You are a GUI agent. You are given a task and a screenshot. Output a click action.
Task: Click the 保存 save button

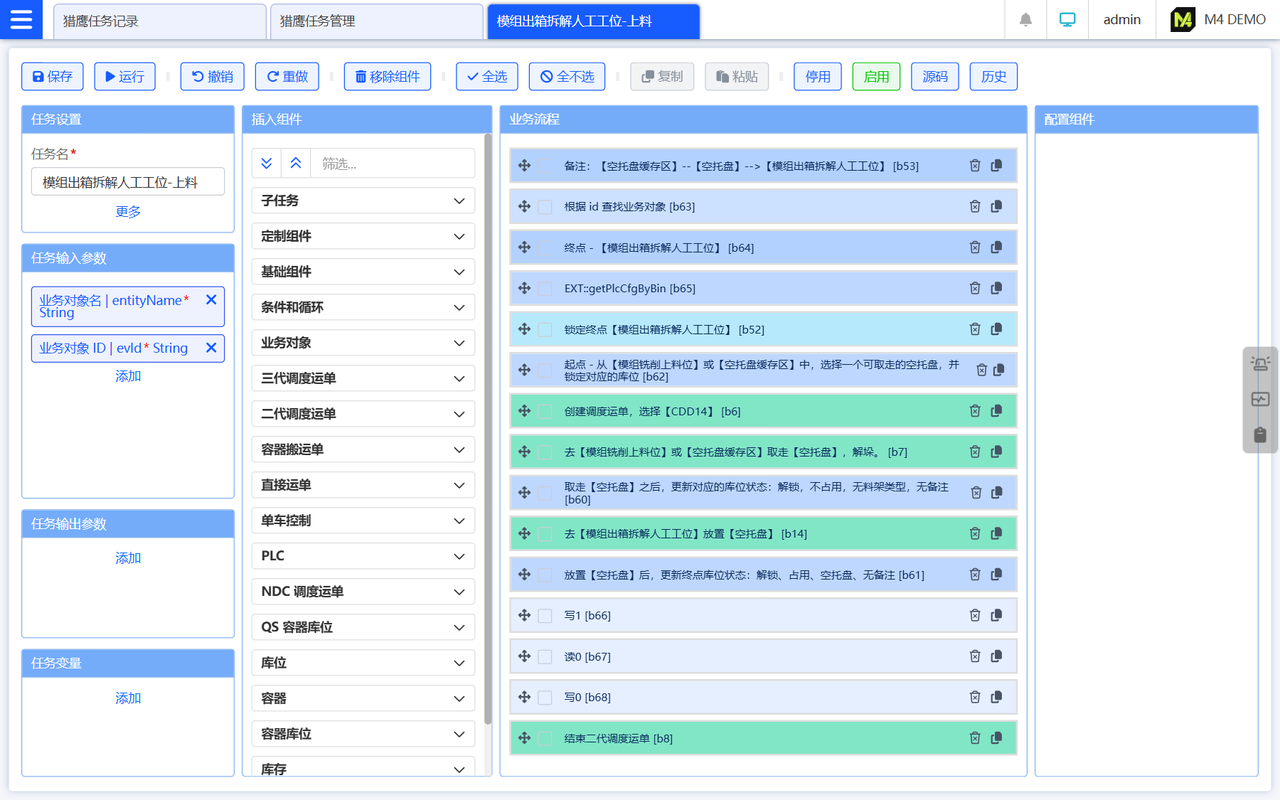53,77
